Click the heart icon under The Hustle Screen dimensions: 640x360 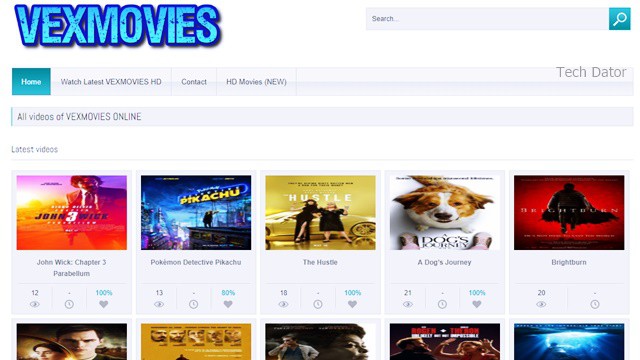[x=352, y=304]
